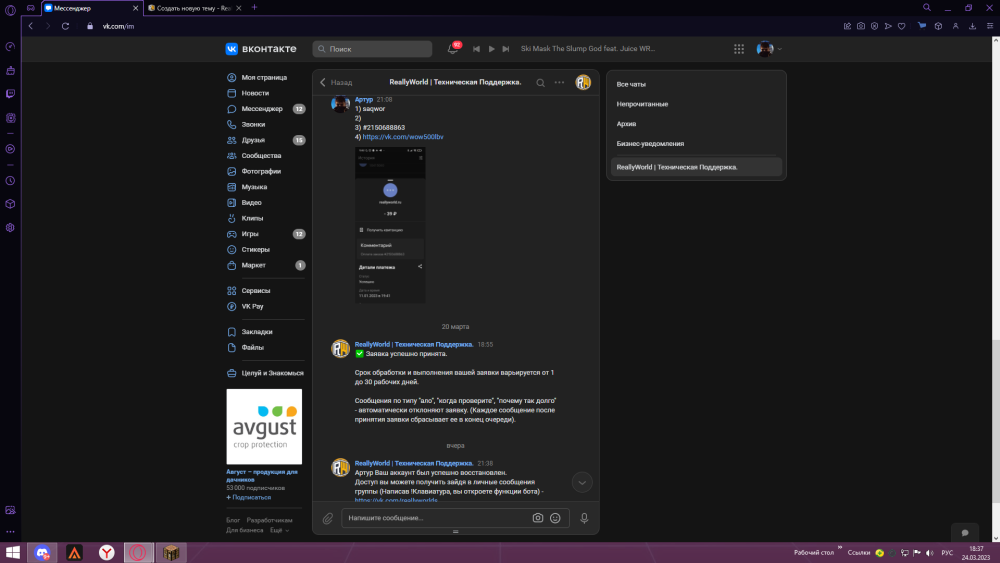Open Minecraft launcher from the taskbar

pyautogui.click(x=170, y=553)
